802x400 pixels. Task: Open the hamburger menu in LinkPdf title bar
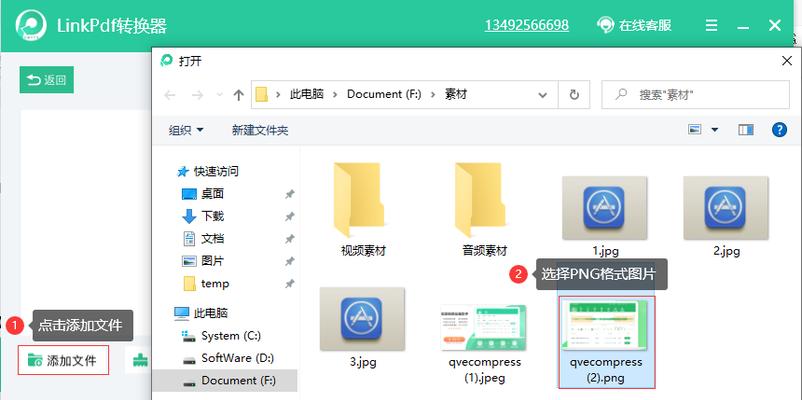[711, 25]
